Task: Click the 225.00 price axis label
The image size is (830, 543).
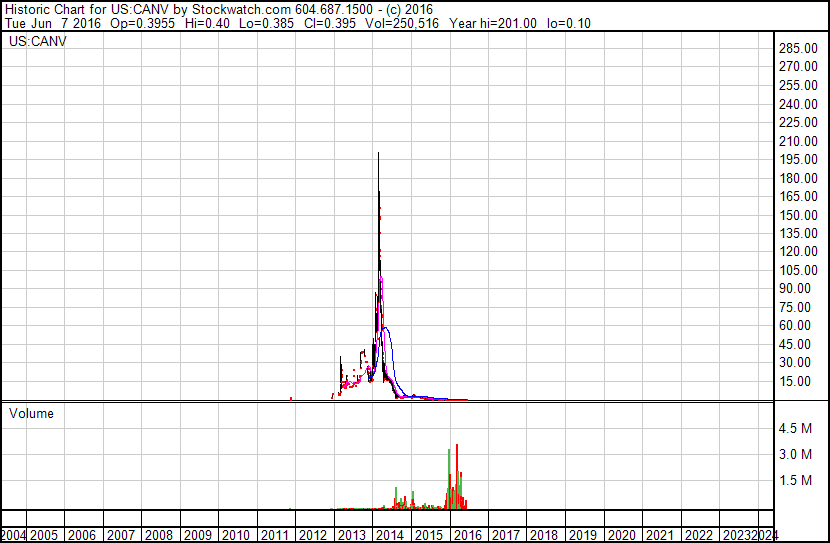Action: (798, 122)
